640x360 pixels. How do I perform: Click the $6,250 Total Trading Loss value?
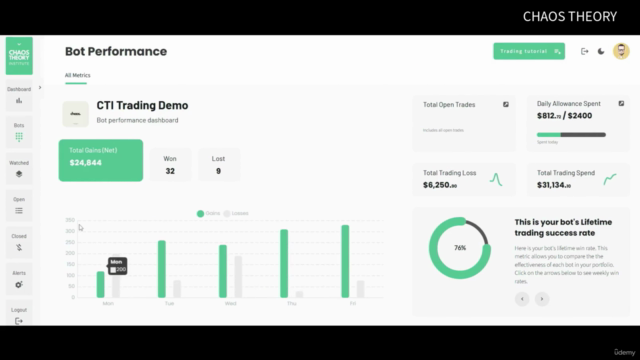[440, 185]
